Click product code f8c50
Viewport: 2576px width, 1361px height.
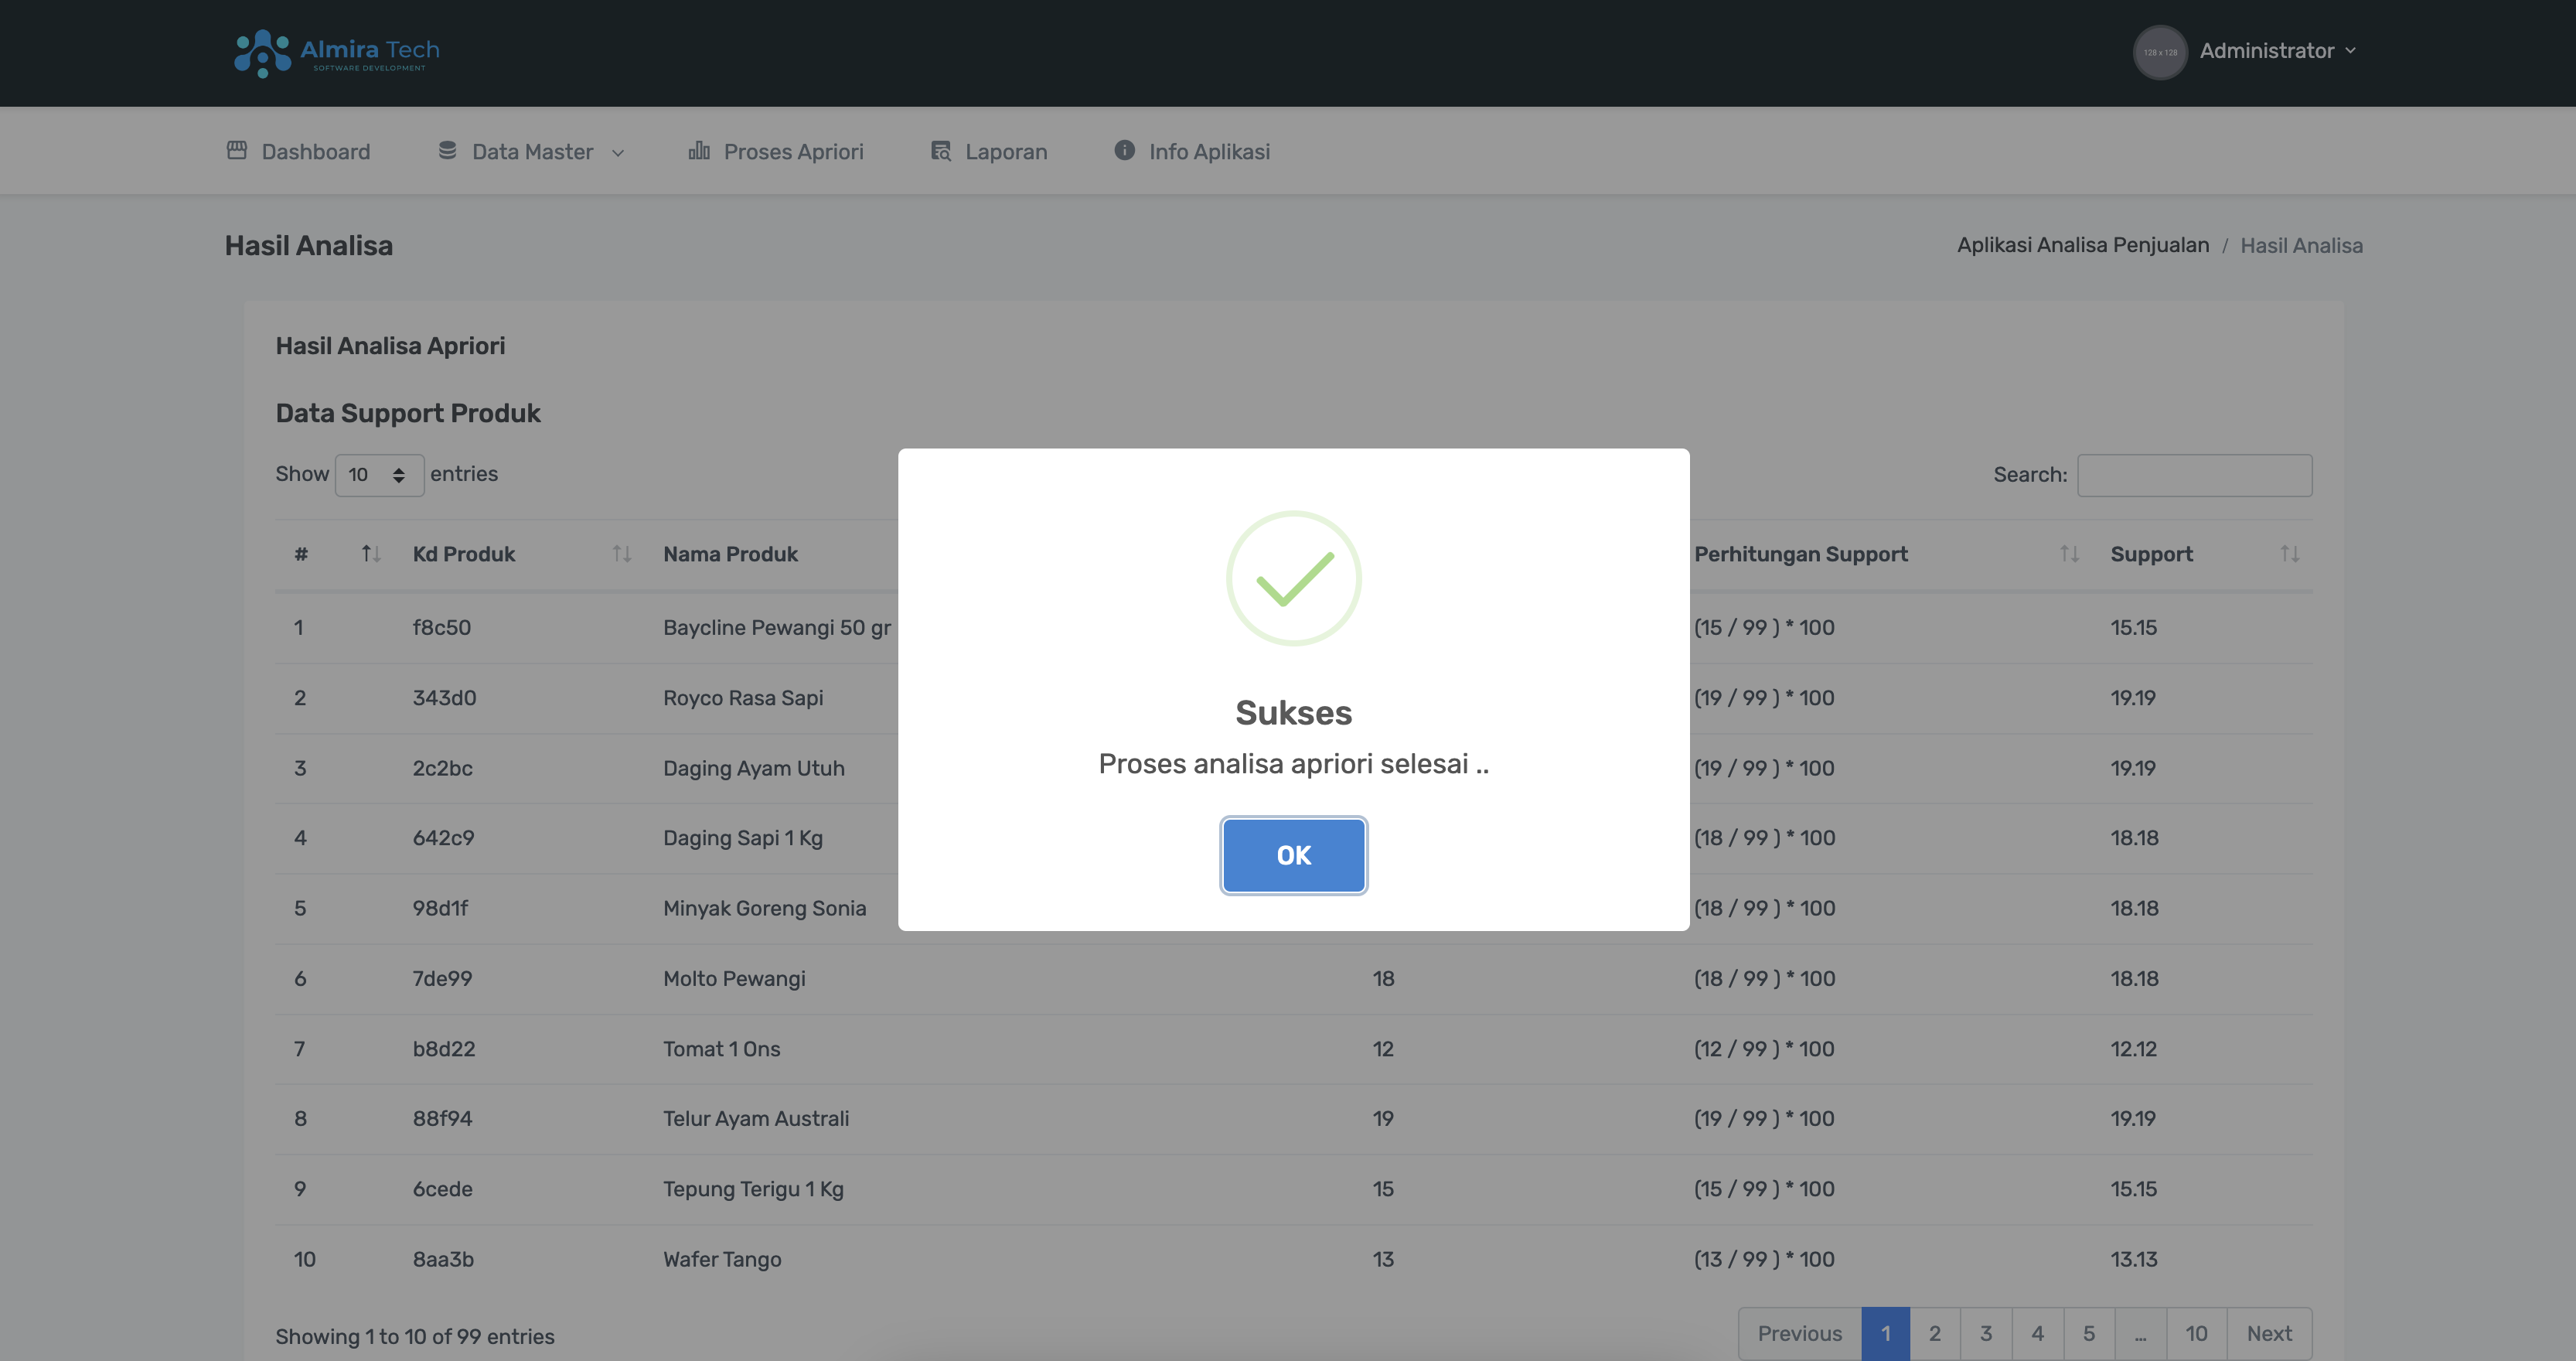[x=442, y=628]
